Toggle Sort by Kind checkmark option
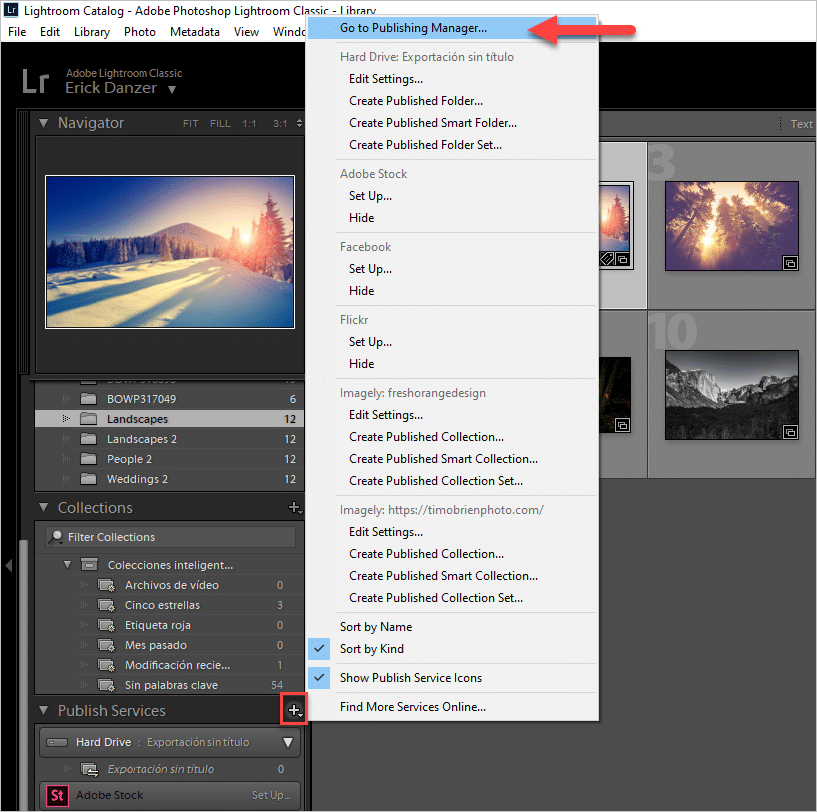 point(372,649)
